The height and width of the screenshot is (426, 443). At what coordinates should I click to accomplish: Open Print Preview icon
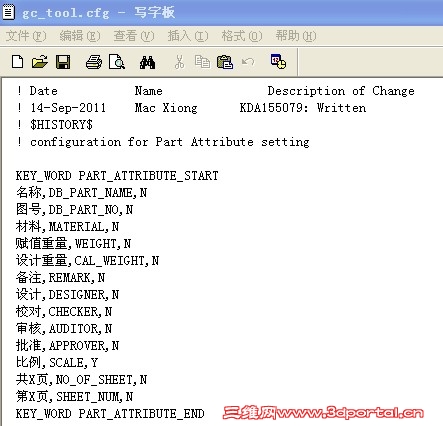coord(117,62)
